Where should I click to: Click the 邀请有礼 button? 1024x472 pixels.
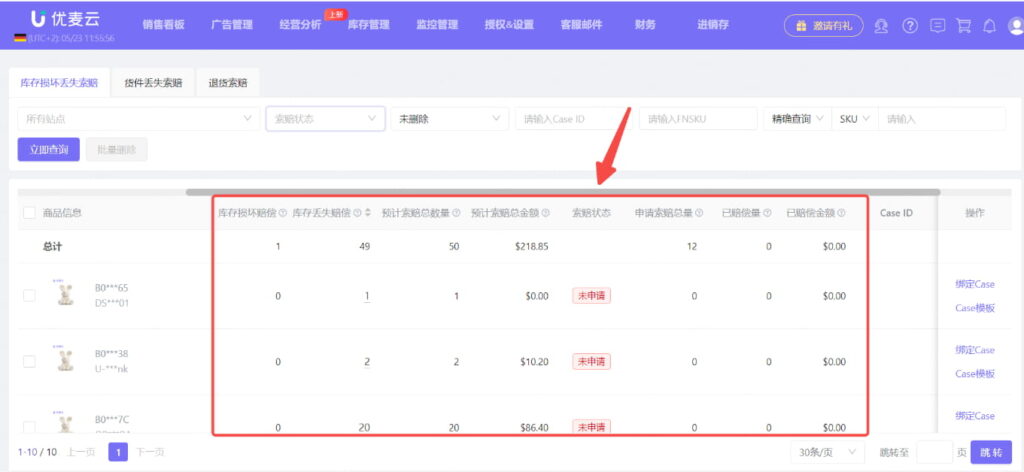click(823, 26)
